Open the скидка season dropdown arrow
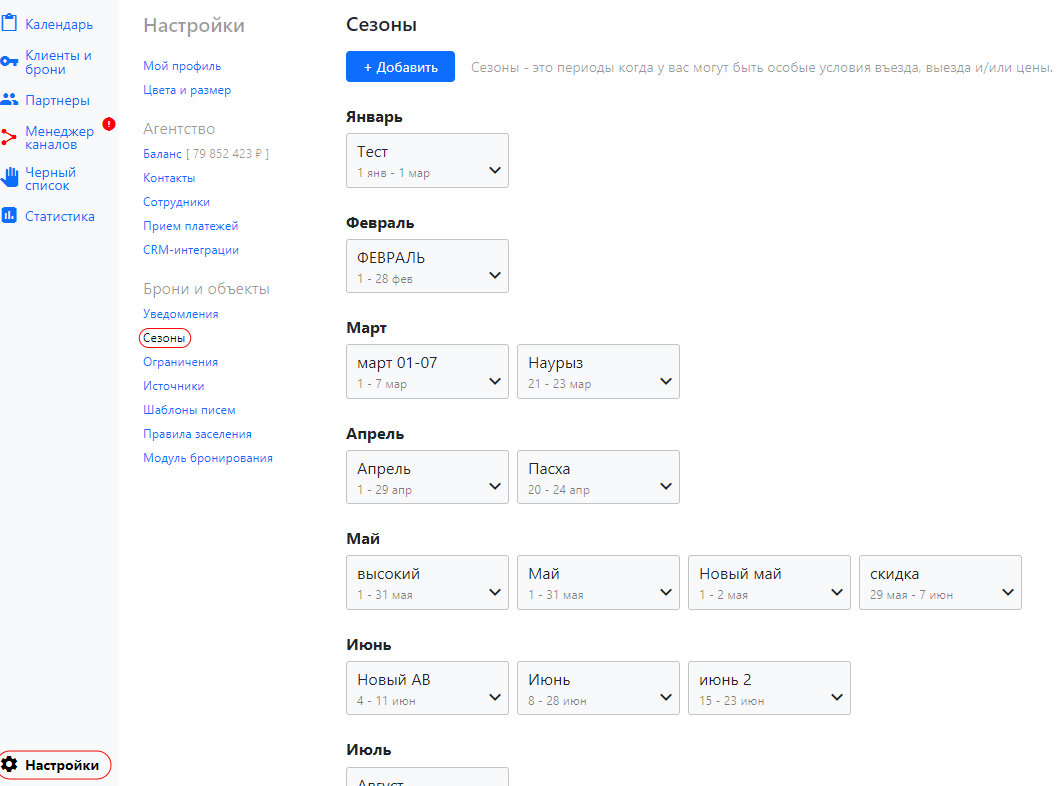The height and width of the screenshot is (786, 1061). [1008, 593]
